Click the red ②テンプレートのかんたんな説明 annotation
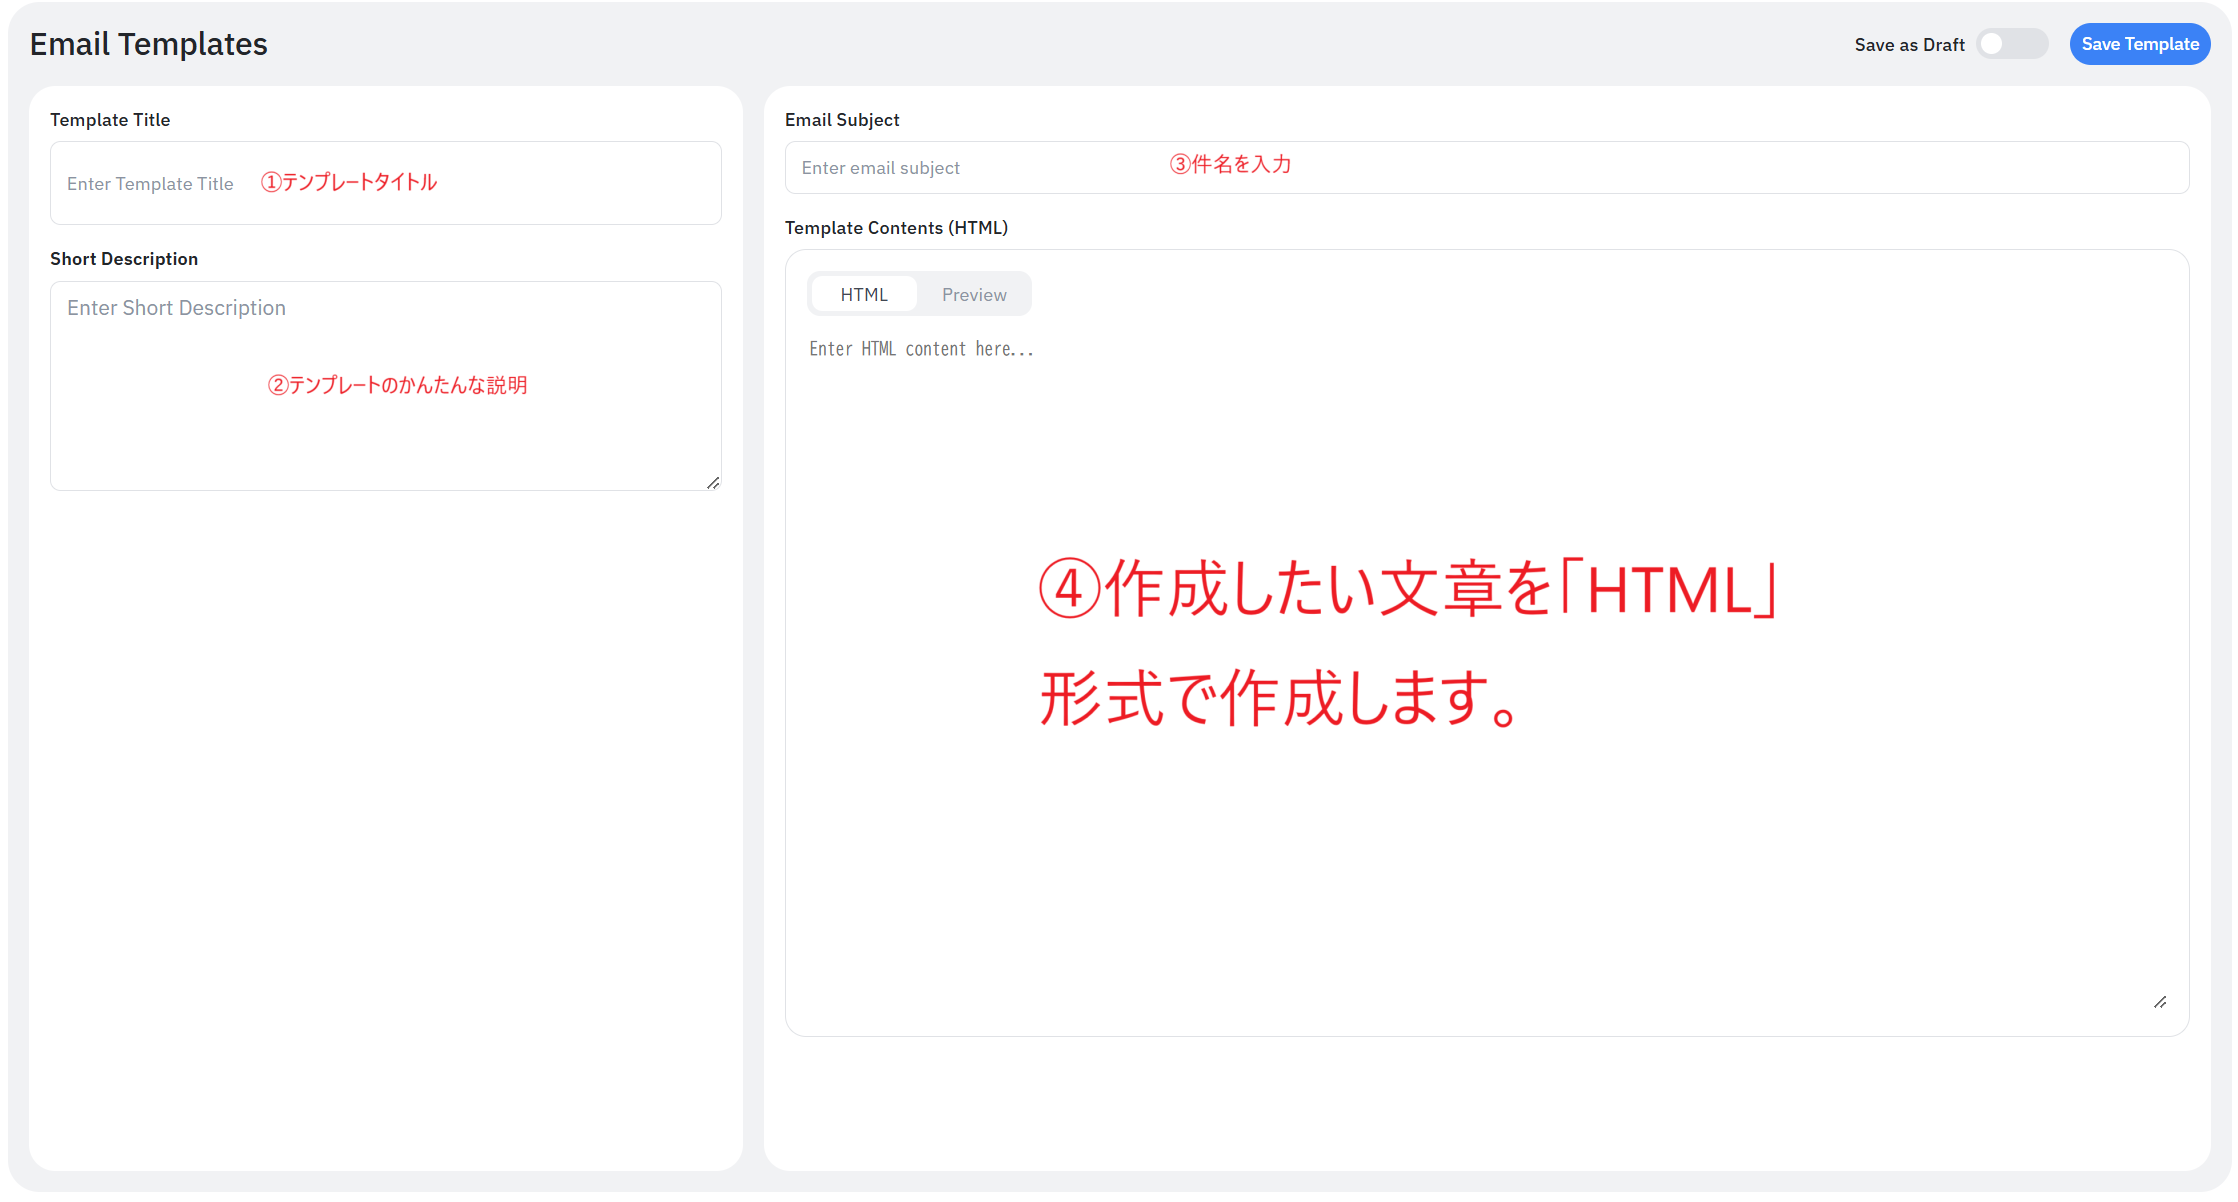The width and height of the screenshot is (2238, 1202). tap(397, 385)
